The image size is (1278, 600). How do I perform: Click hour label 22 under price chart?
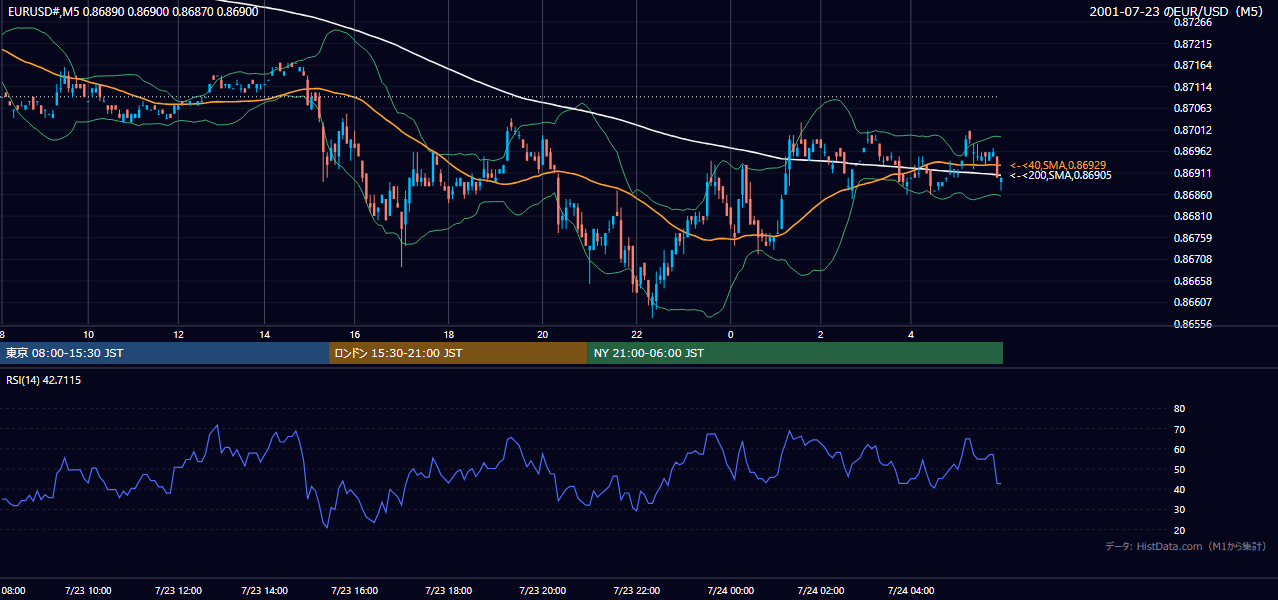[x=636, y=334]
